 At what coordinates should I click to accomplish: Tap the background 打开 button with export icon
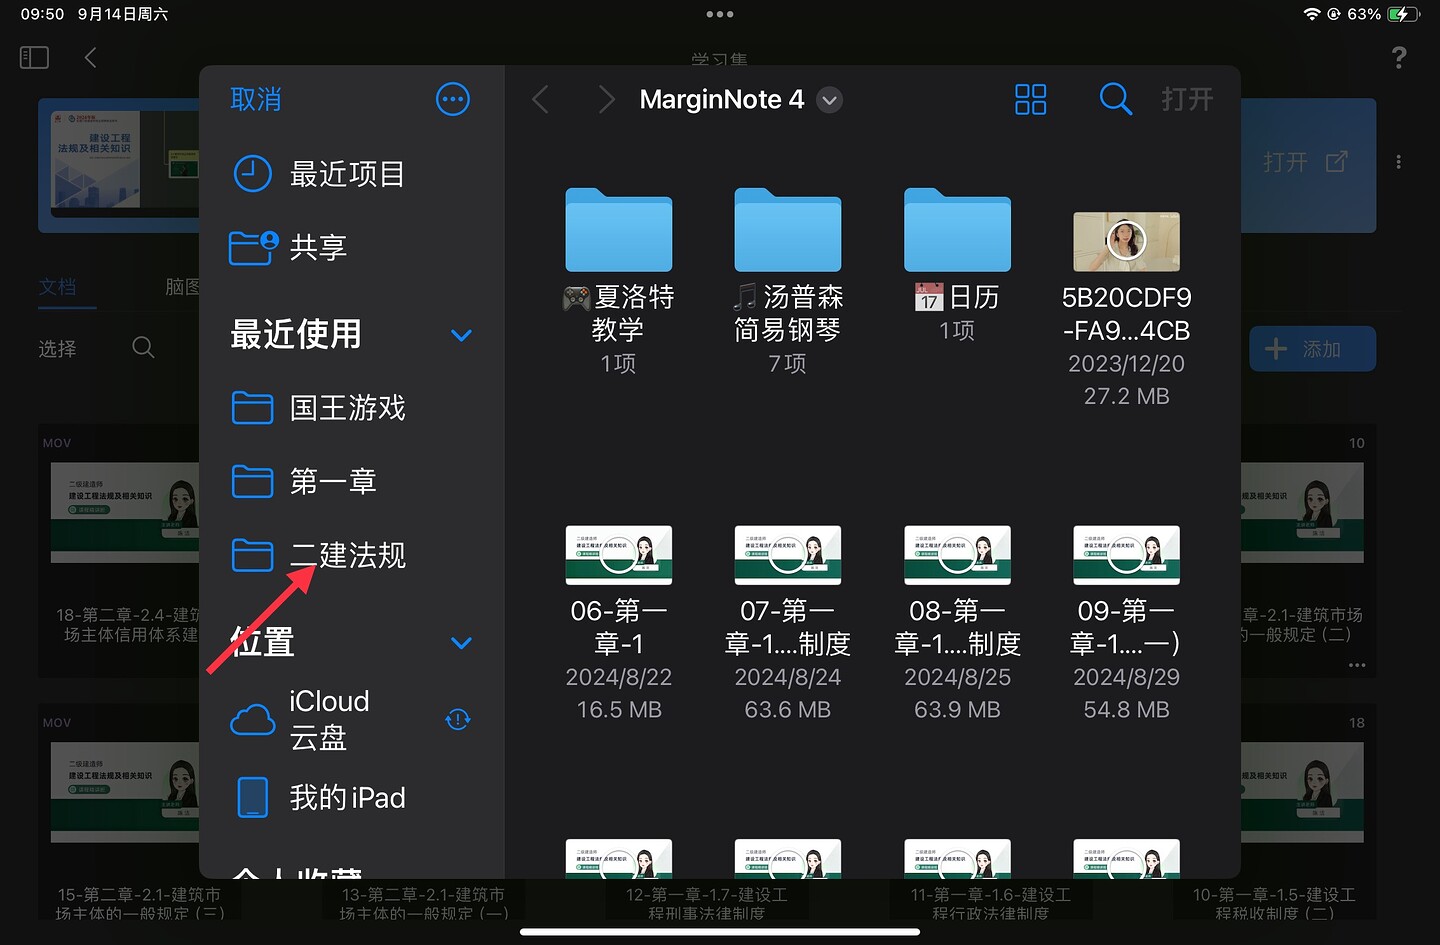(x=1305, y=162)
